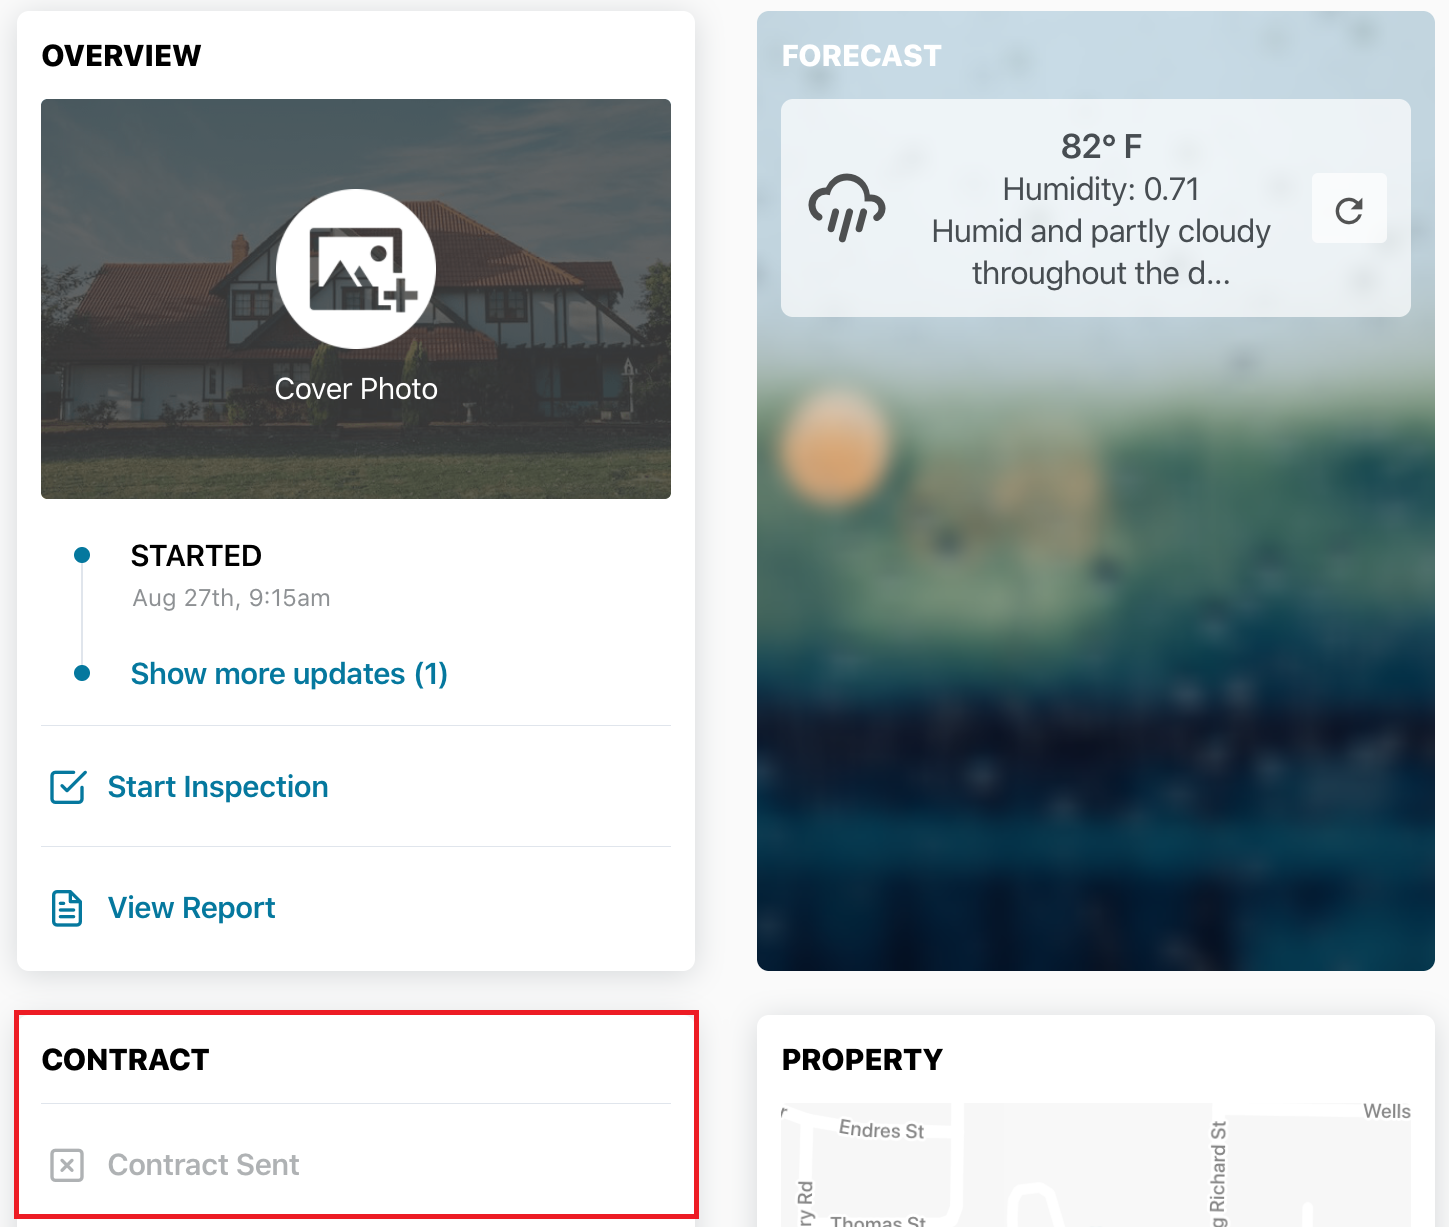
Task: Open the View Report link
Action: (191, 908)
